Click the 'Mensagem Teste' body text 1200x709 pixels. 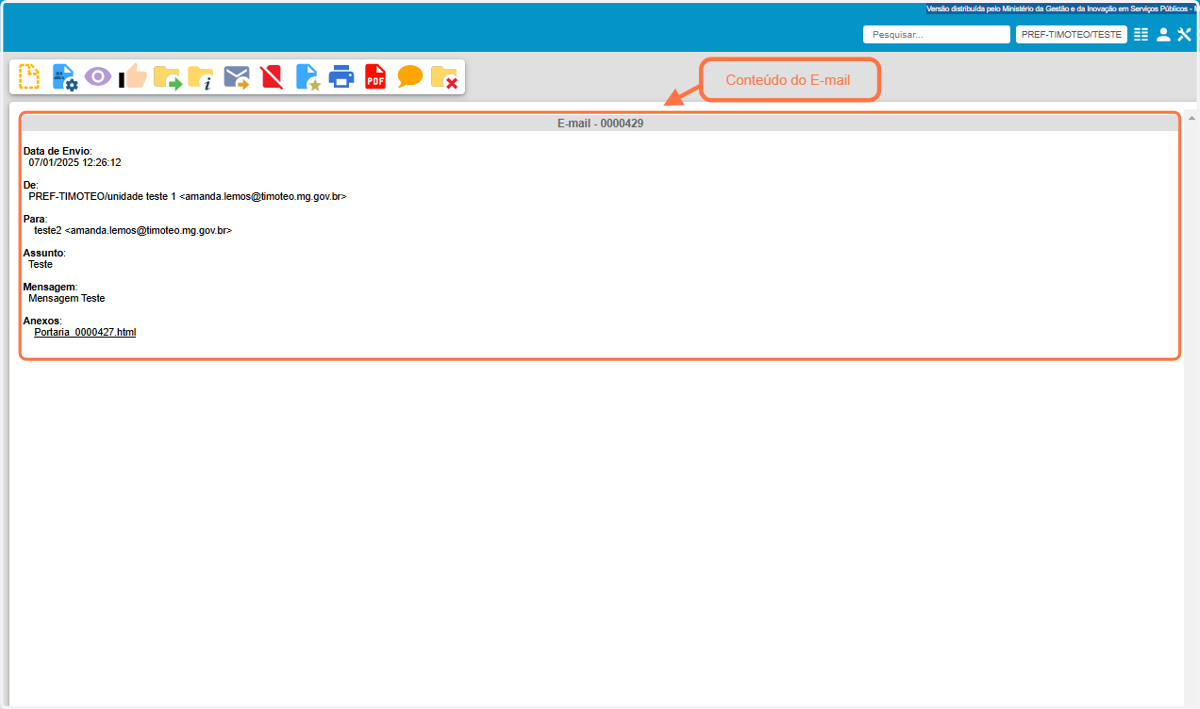(x=66, y=298)
